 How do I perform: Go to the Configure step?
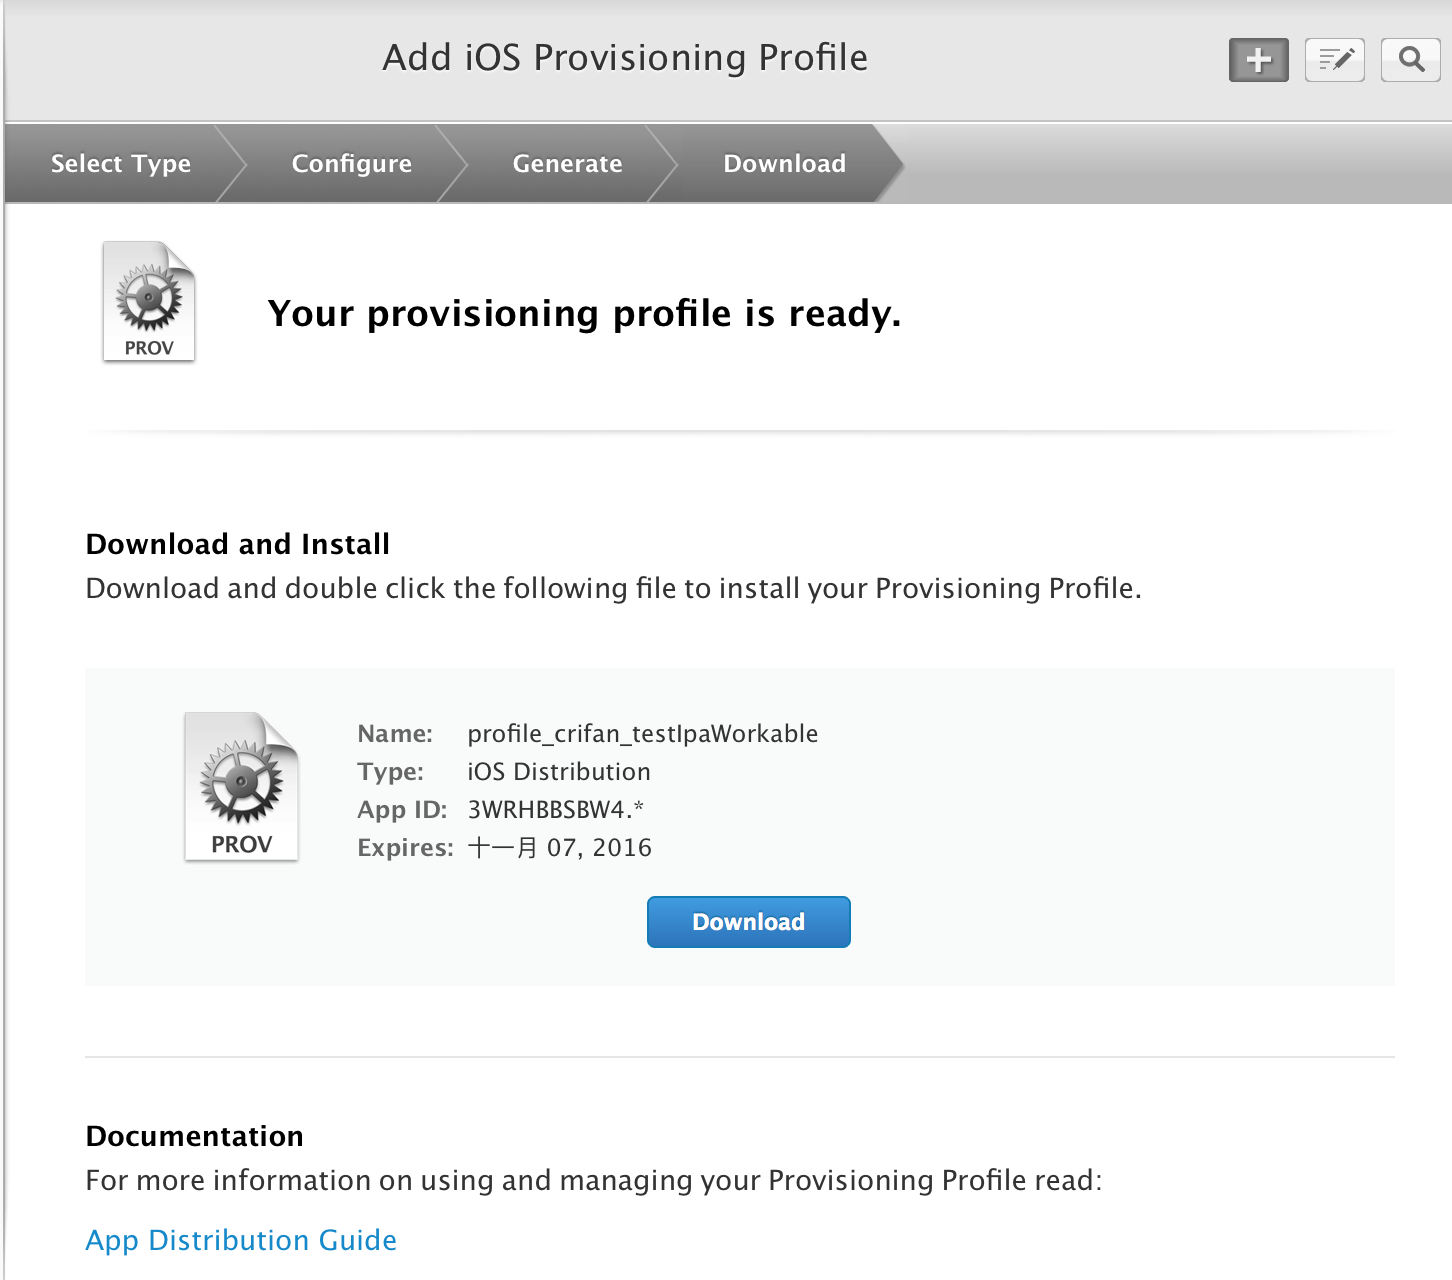[x=351, y=163]
